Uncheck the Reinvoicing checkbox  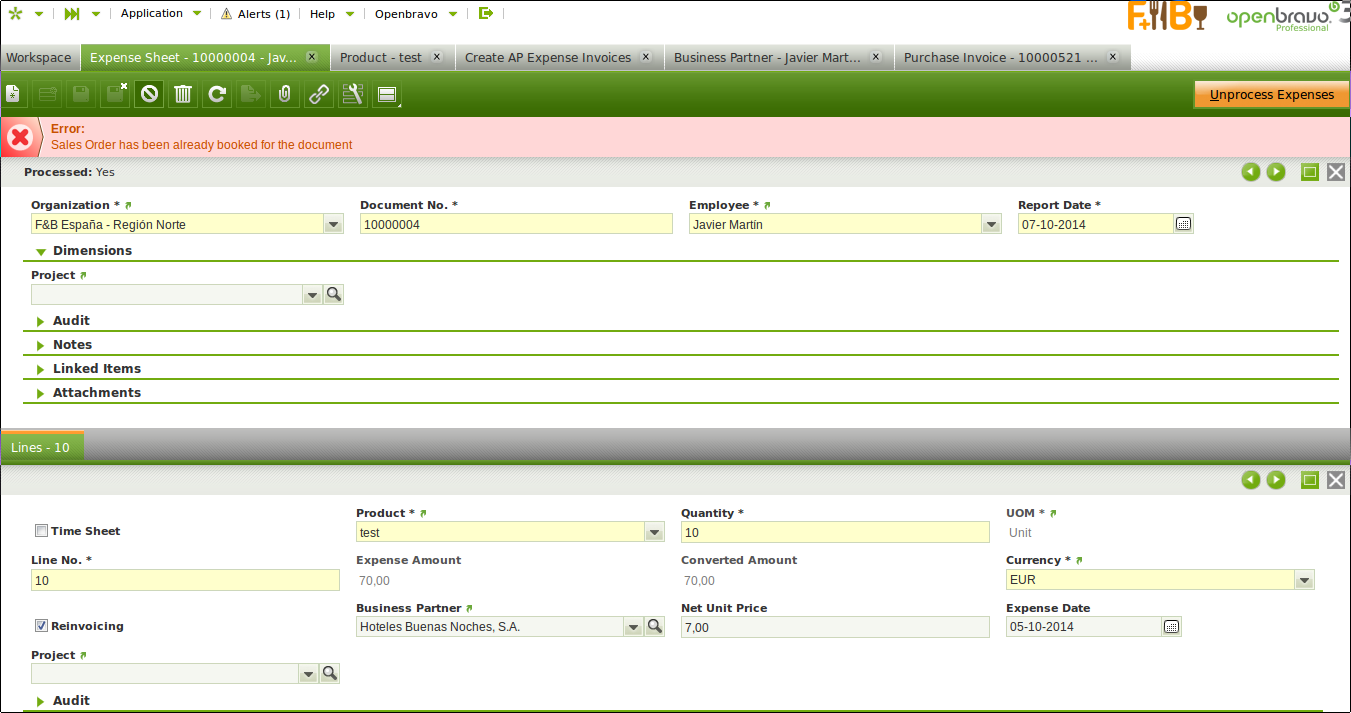pyautogui.click(x=41, y=626)
